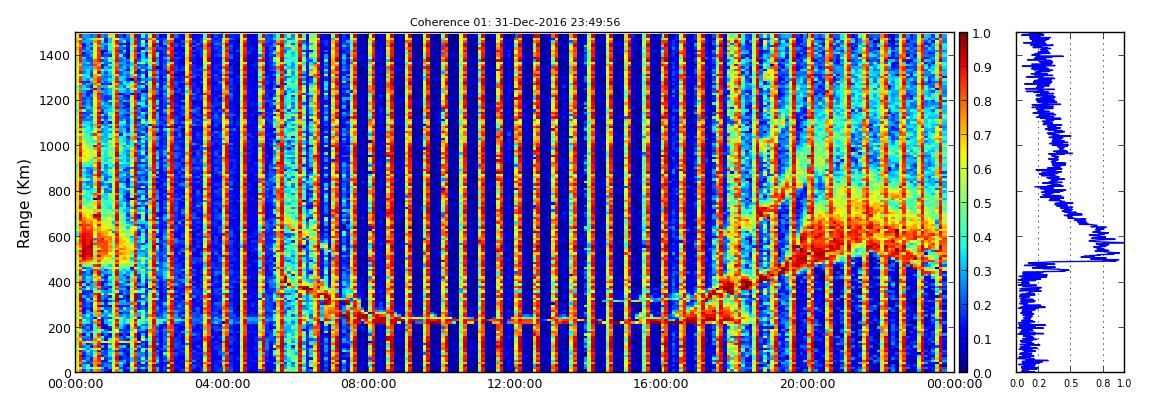This screenshot has width=1150, height=407.
Task: Click the colorbar's 0.7 tick label
Action: [x=981, y=135]
